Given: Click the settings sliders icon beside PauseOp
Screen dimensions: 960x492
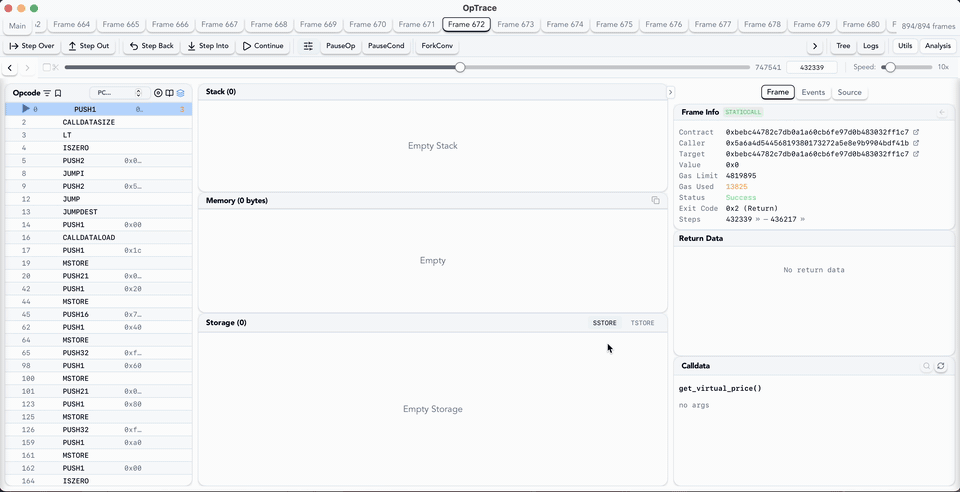Looking at the screenshot, I should (308, 46).
